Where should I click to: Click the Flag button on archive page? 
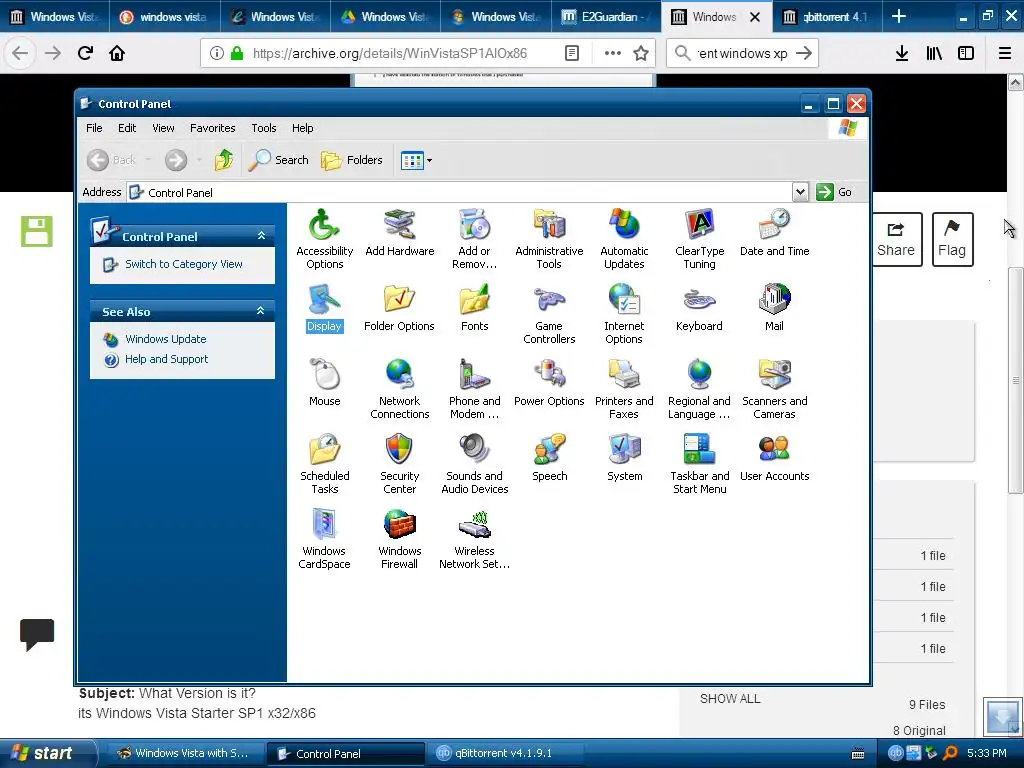(952, 239)
